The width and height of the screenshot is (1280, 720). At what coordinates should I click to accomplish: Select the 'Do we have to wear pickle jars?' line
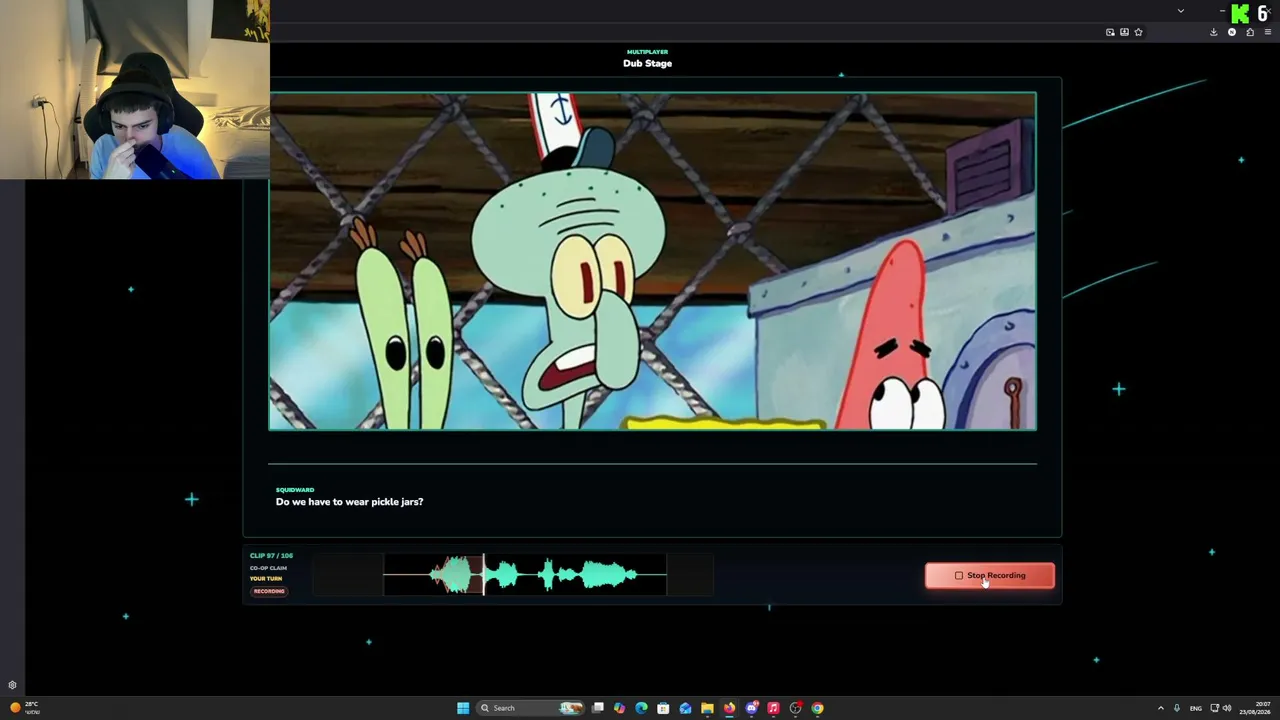pyautogui.click(x=349, y=502)
